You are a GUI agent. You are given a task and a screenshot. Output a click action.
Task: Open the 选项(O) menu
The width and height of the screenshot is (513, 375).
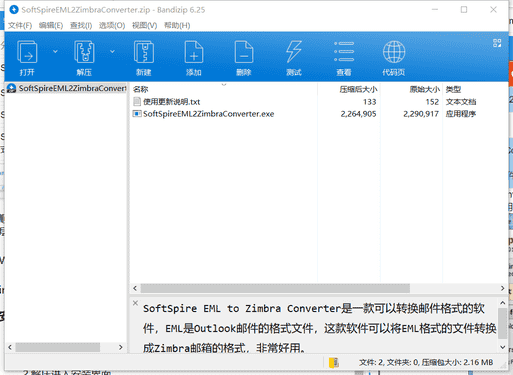pos(112,25)
